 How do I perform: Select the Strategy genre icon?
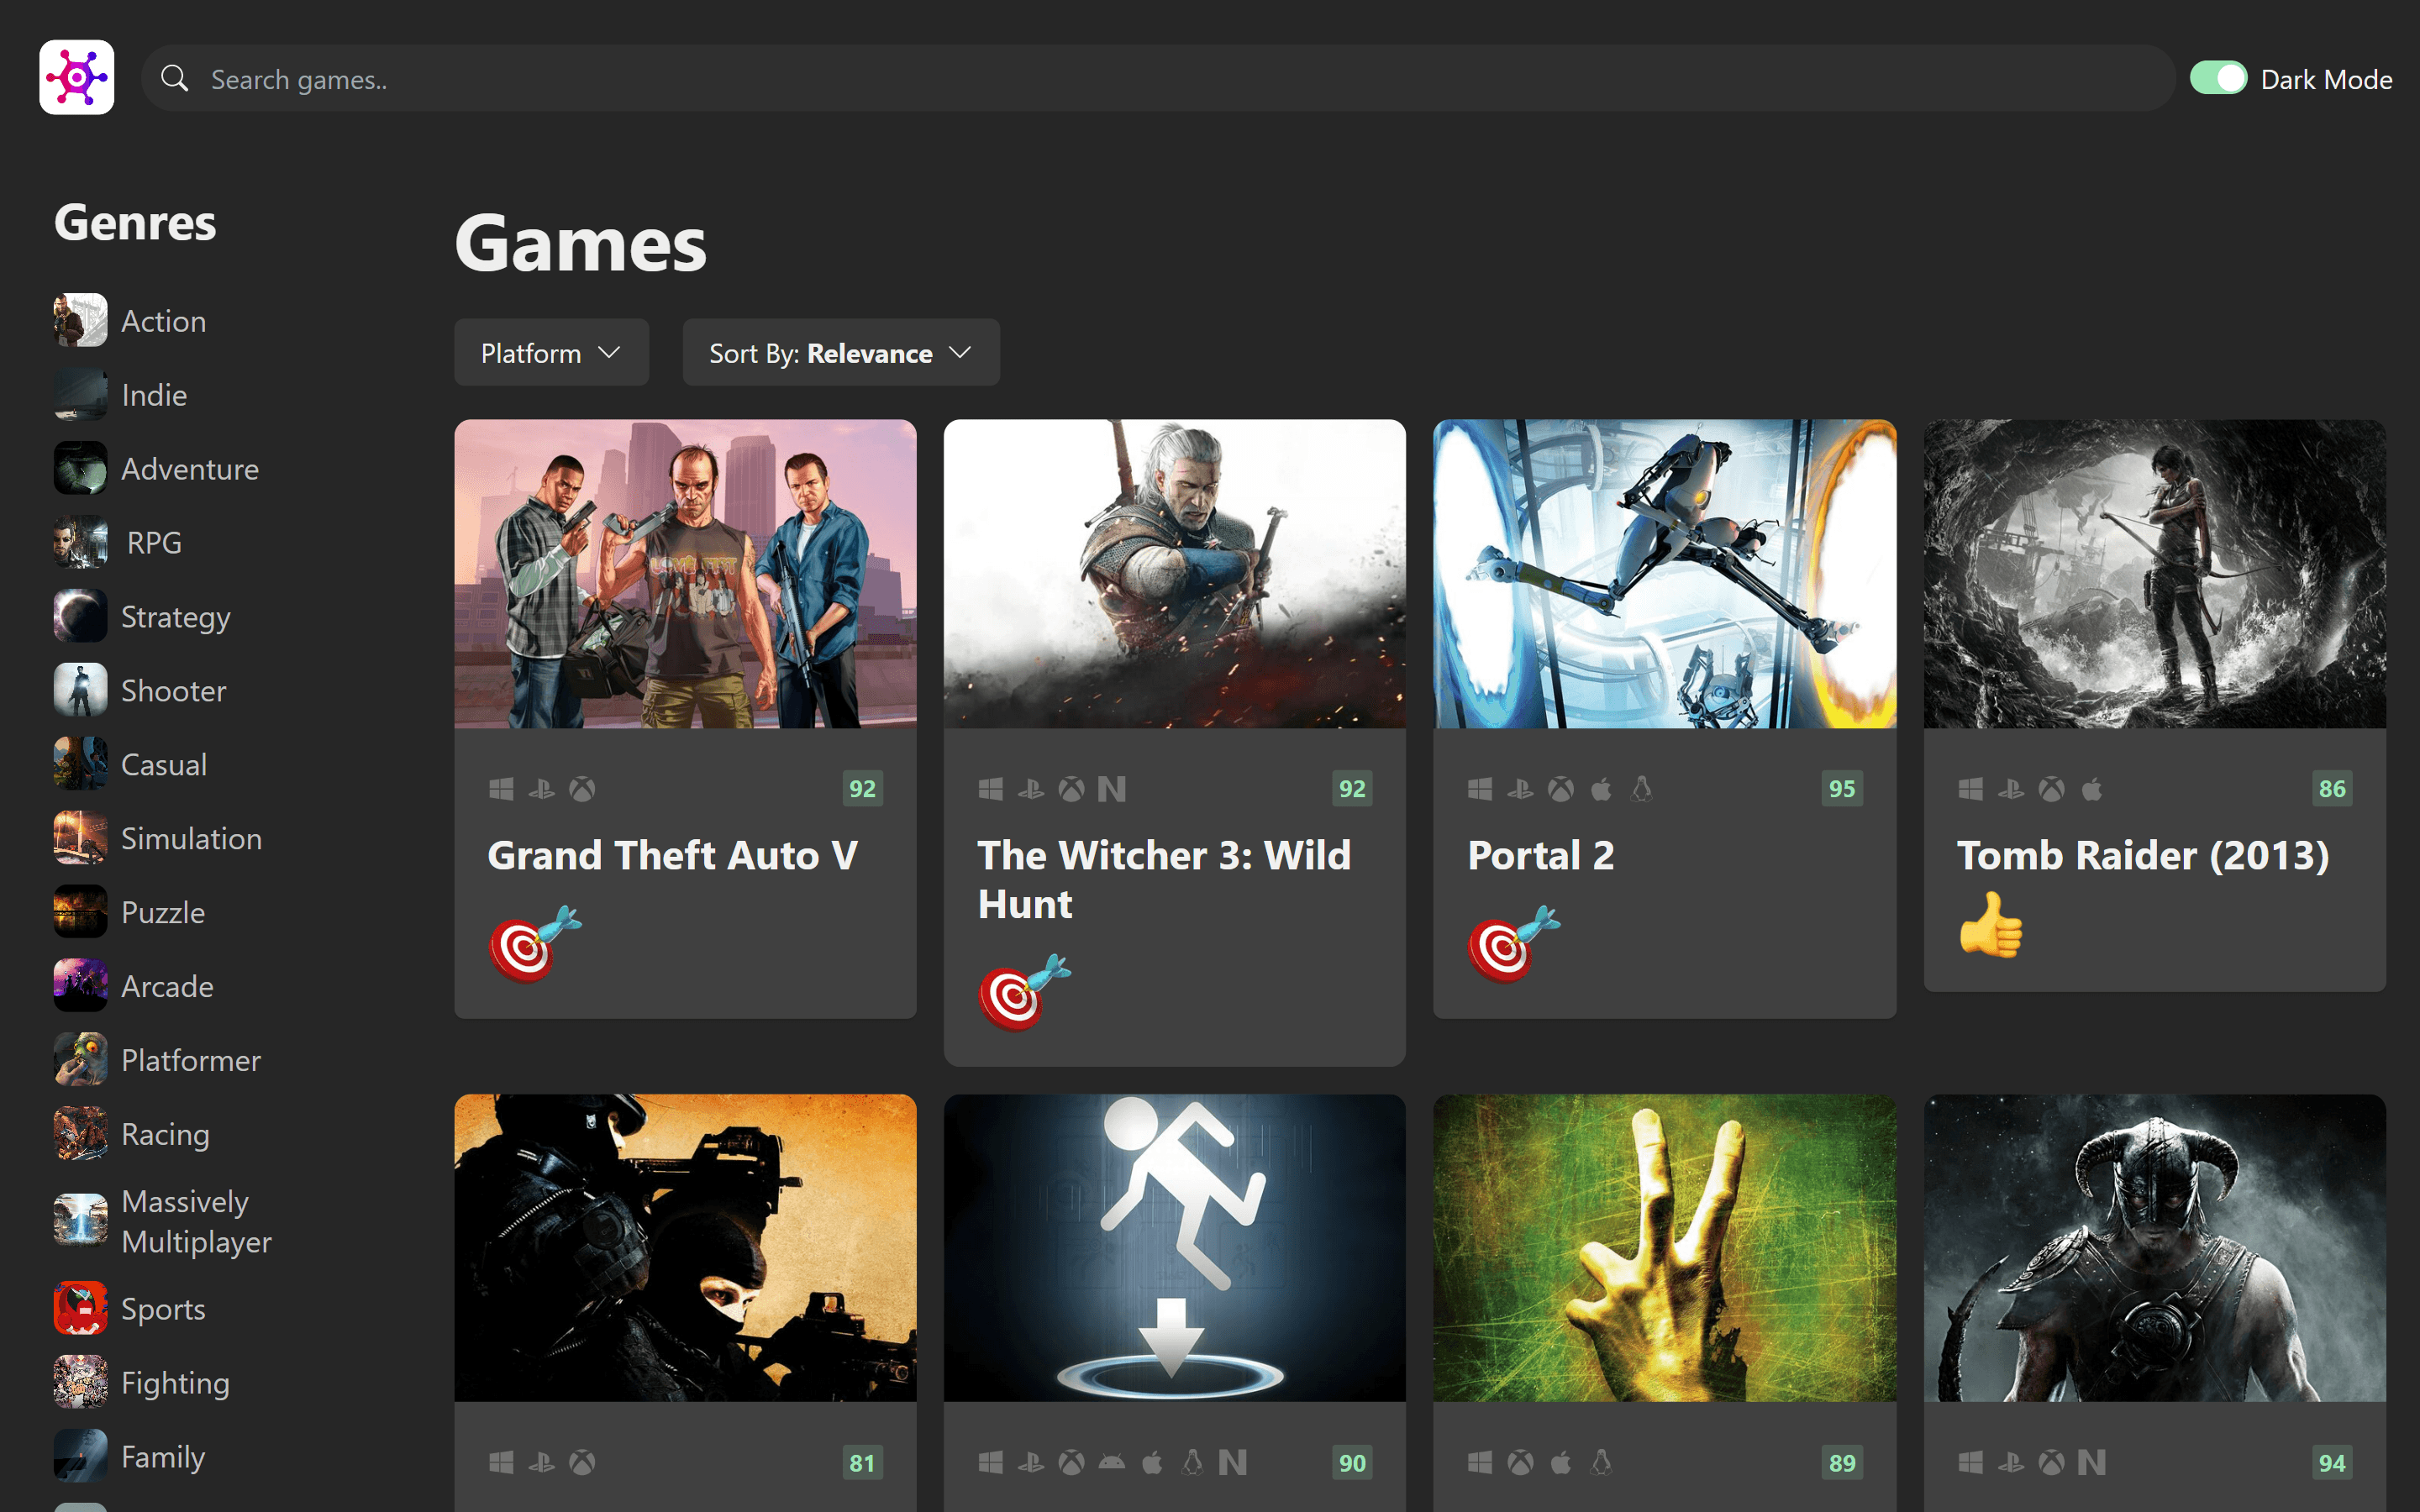click(80, 616)
